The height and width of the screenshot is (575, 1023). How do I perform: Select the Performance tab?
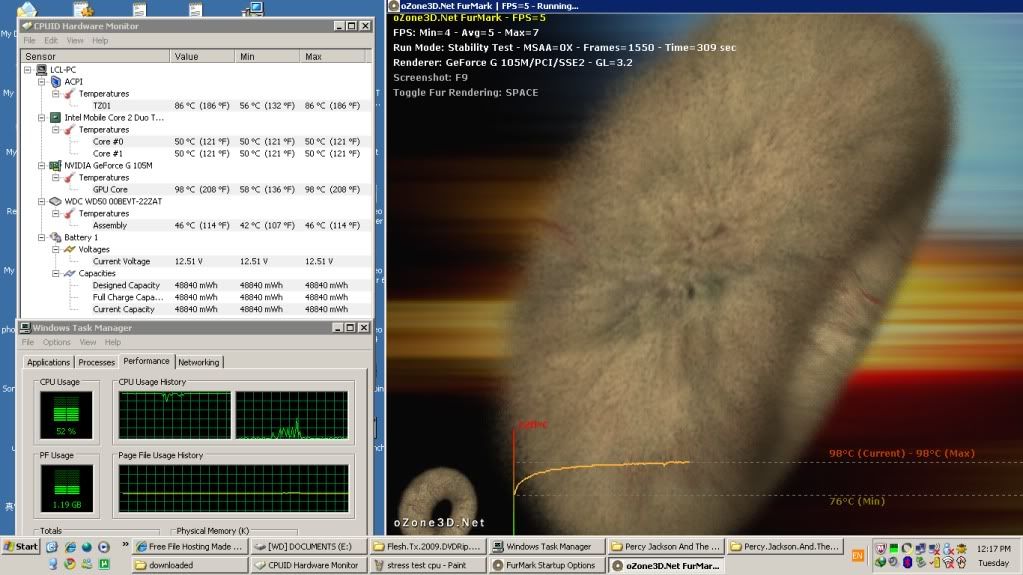pos(146,361)
